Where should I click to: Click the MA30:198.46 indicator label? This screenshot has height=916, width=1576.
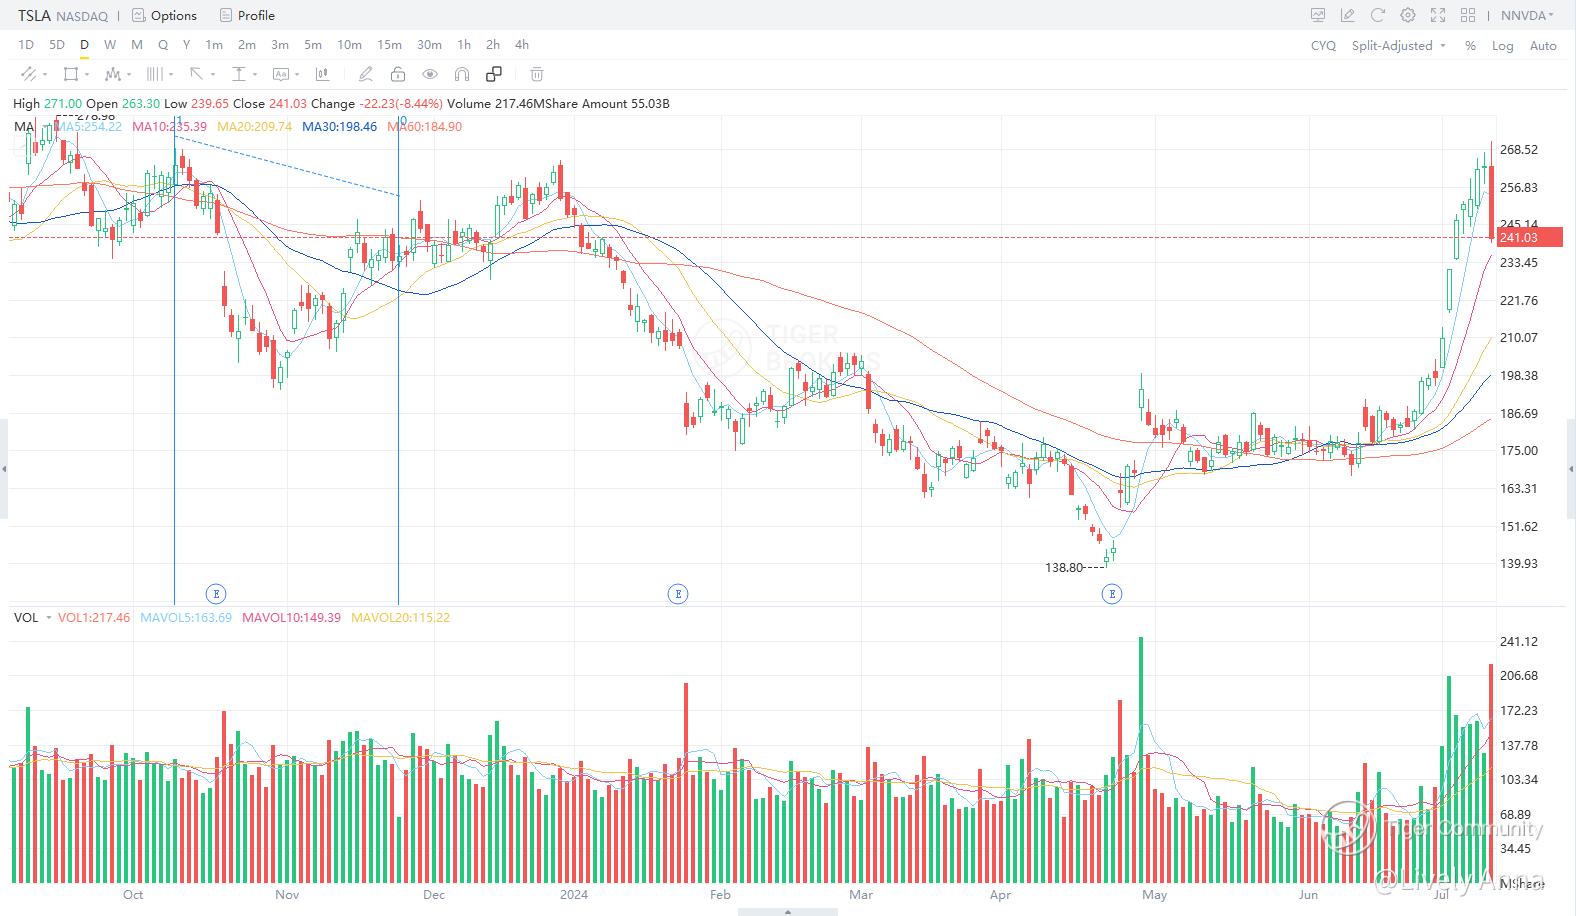pos(340,126)
